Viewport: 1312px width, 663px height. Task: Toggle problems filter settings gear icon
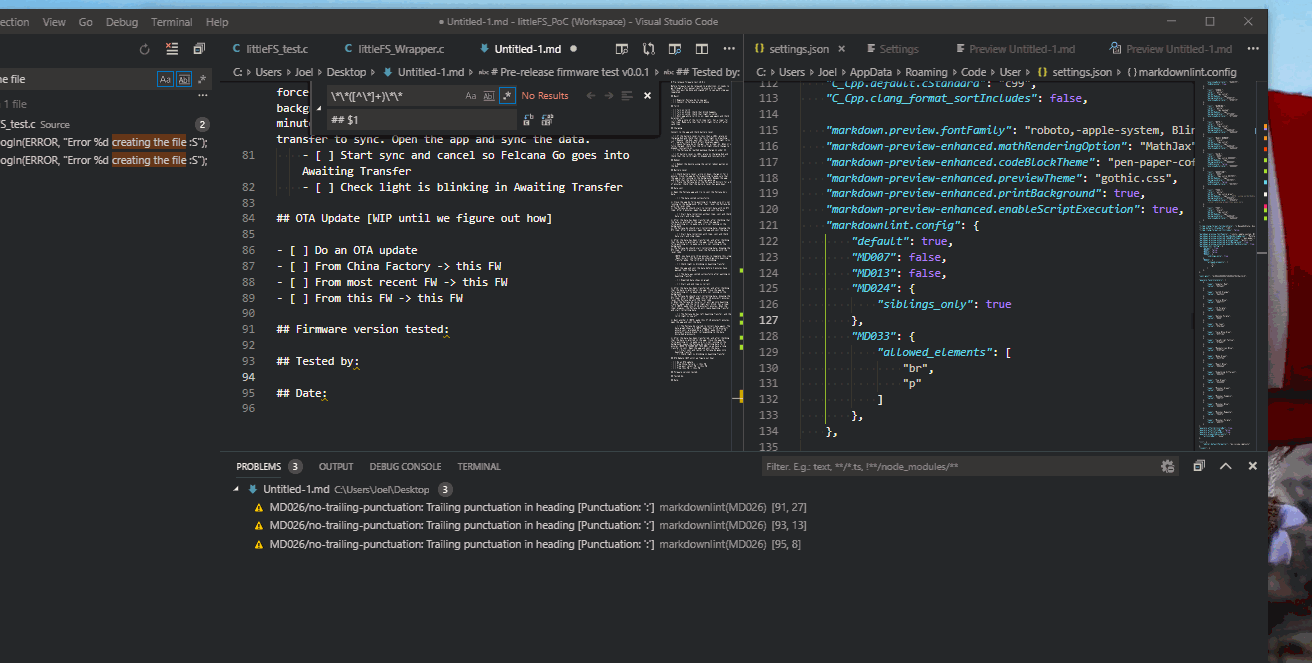[x=1167, y=467]
